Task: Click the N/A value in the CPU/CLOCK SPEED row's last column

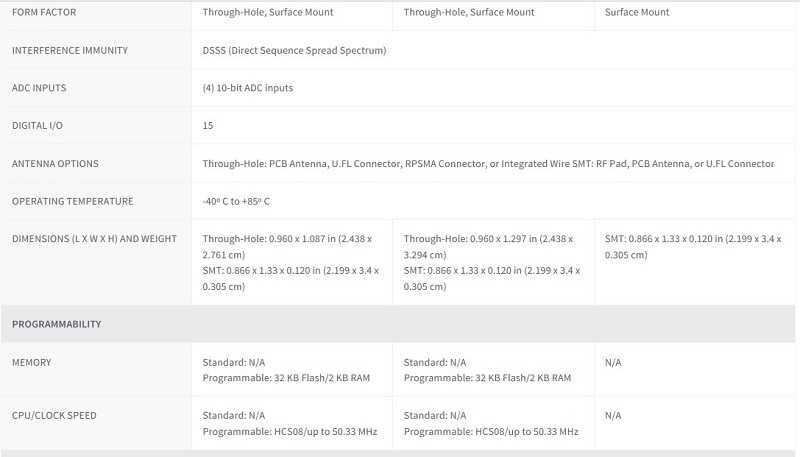Action: point(614,415)
